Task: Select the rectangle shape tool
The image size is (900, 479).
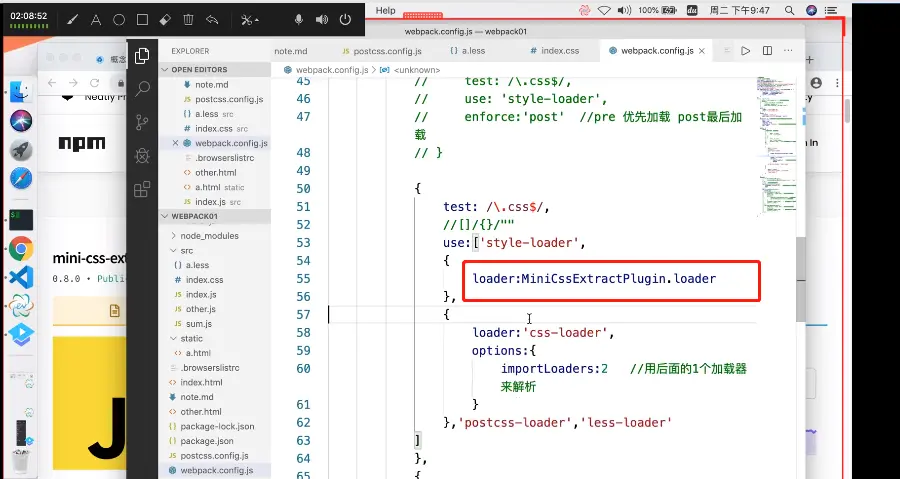Action: [x=142, y=20]
